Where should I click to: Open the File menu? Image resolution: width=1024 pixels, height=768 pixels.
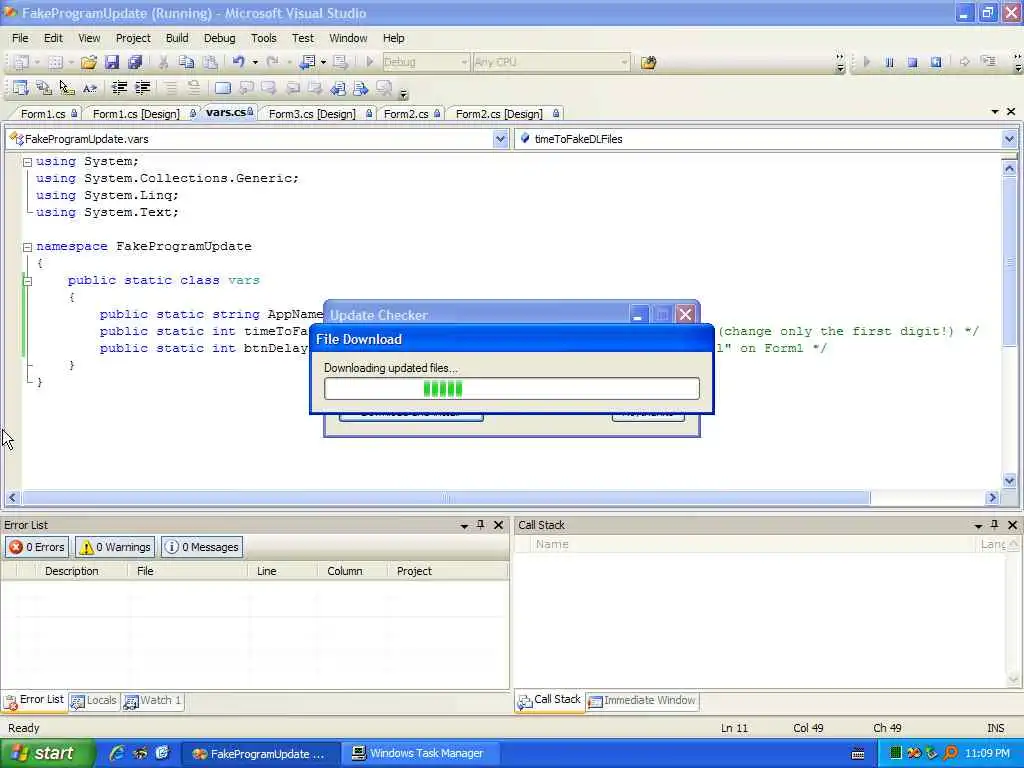20,38
